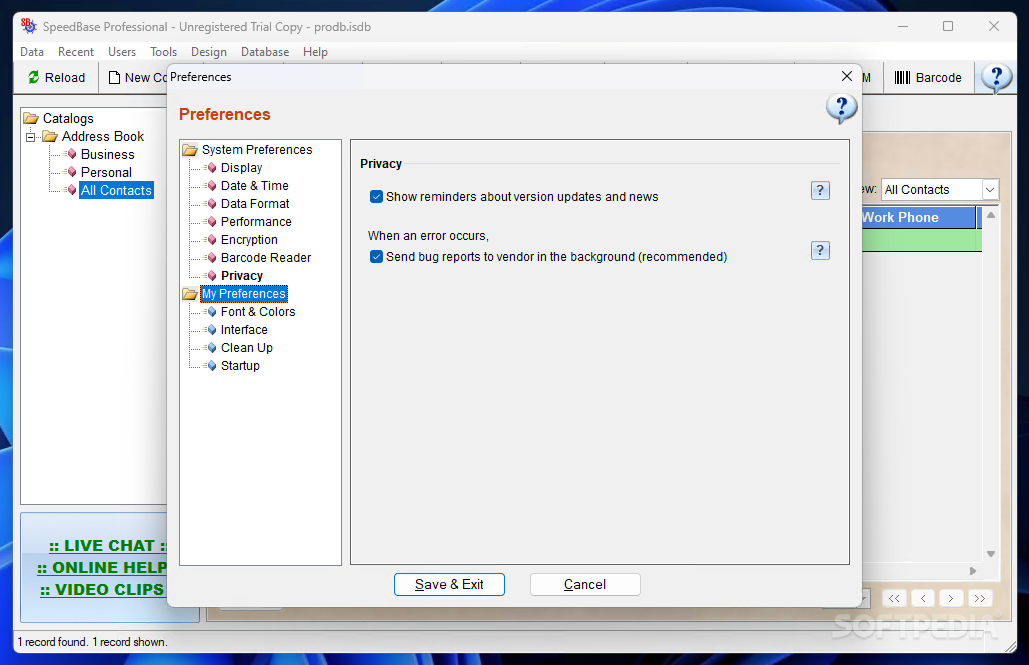
Task: Select My Preferences tree node
Action: click(x=243, y=294)
